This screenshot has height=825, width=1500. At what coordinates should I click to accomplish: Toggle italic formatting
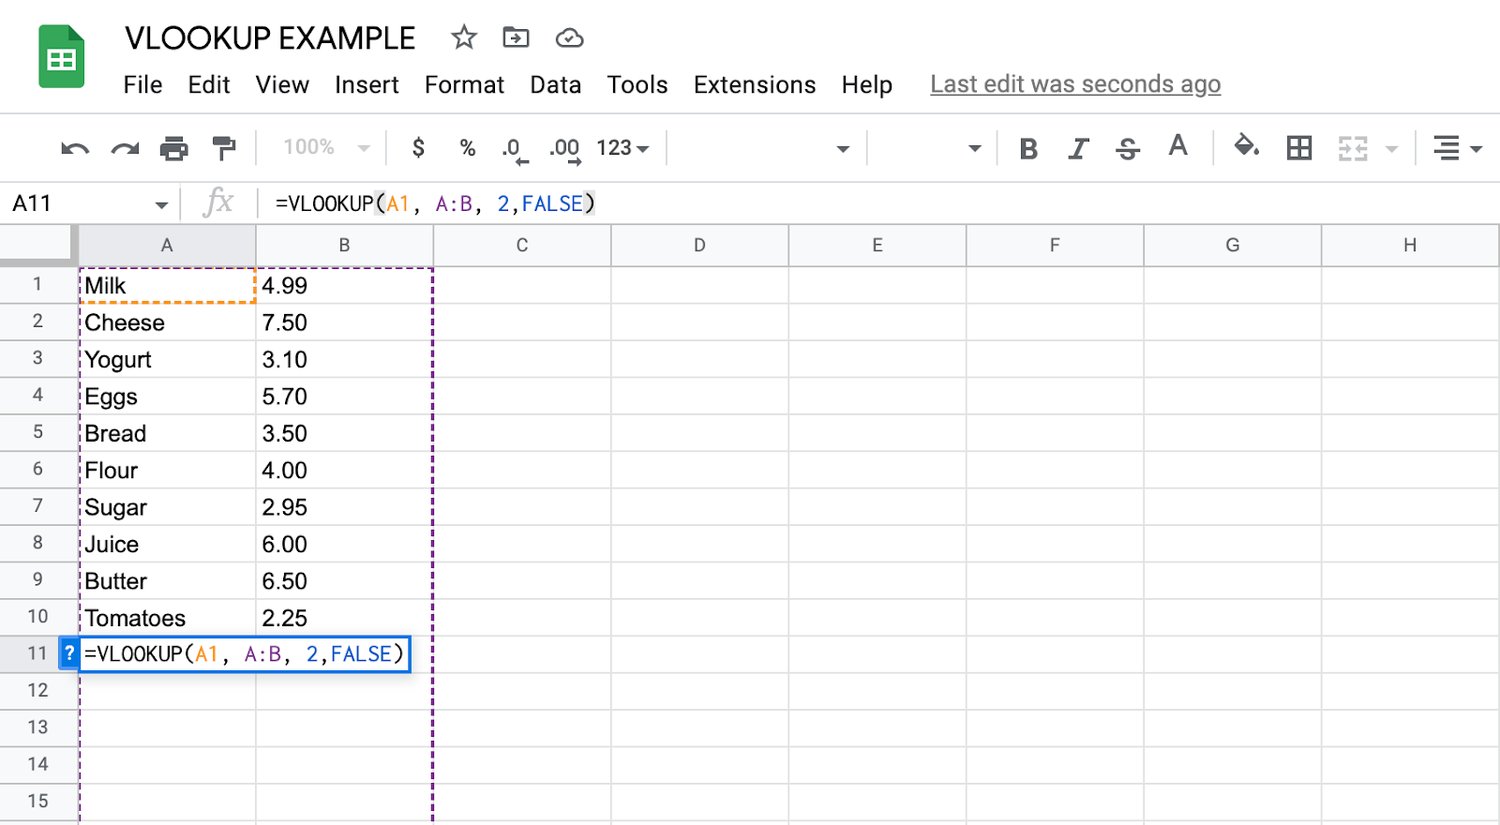coord(1078,147)
